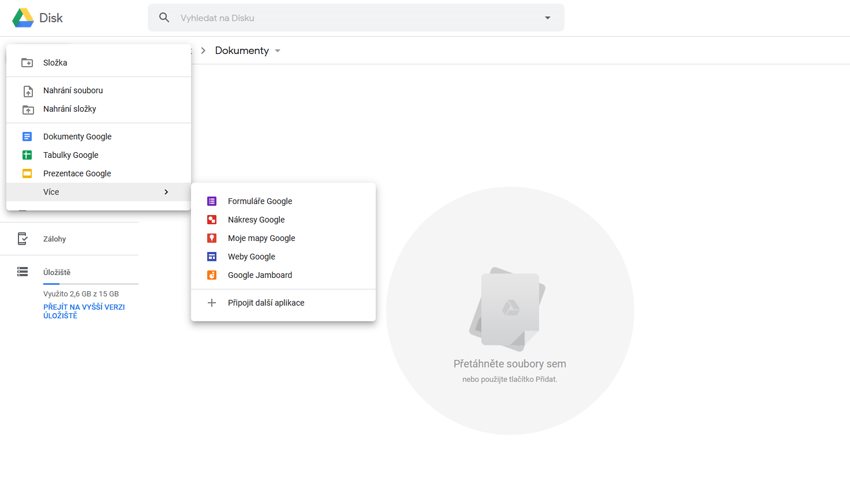Open Google Jamboard icon
This screenshot has width=850, height=500.
pyautogui.click(x=211, y=275)
